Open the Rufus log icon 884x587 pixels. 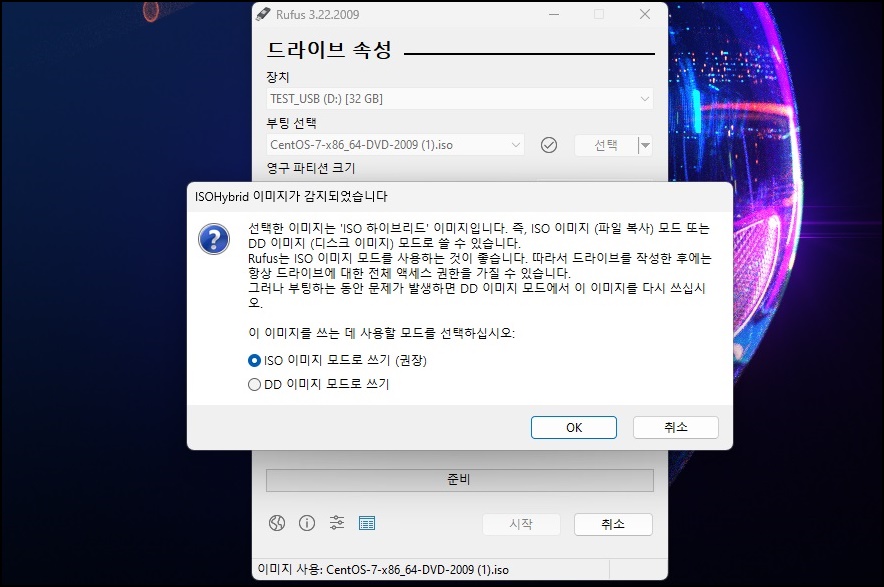tap(366, 523)
